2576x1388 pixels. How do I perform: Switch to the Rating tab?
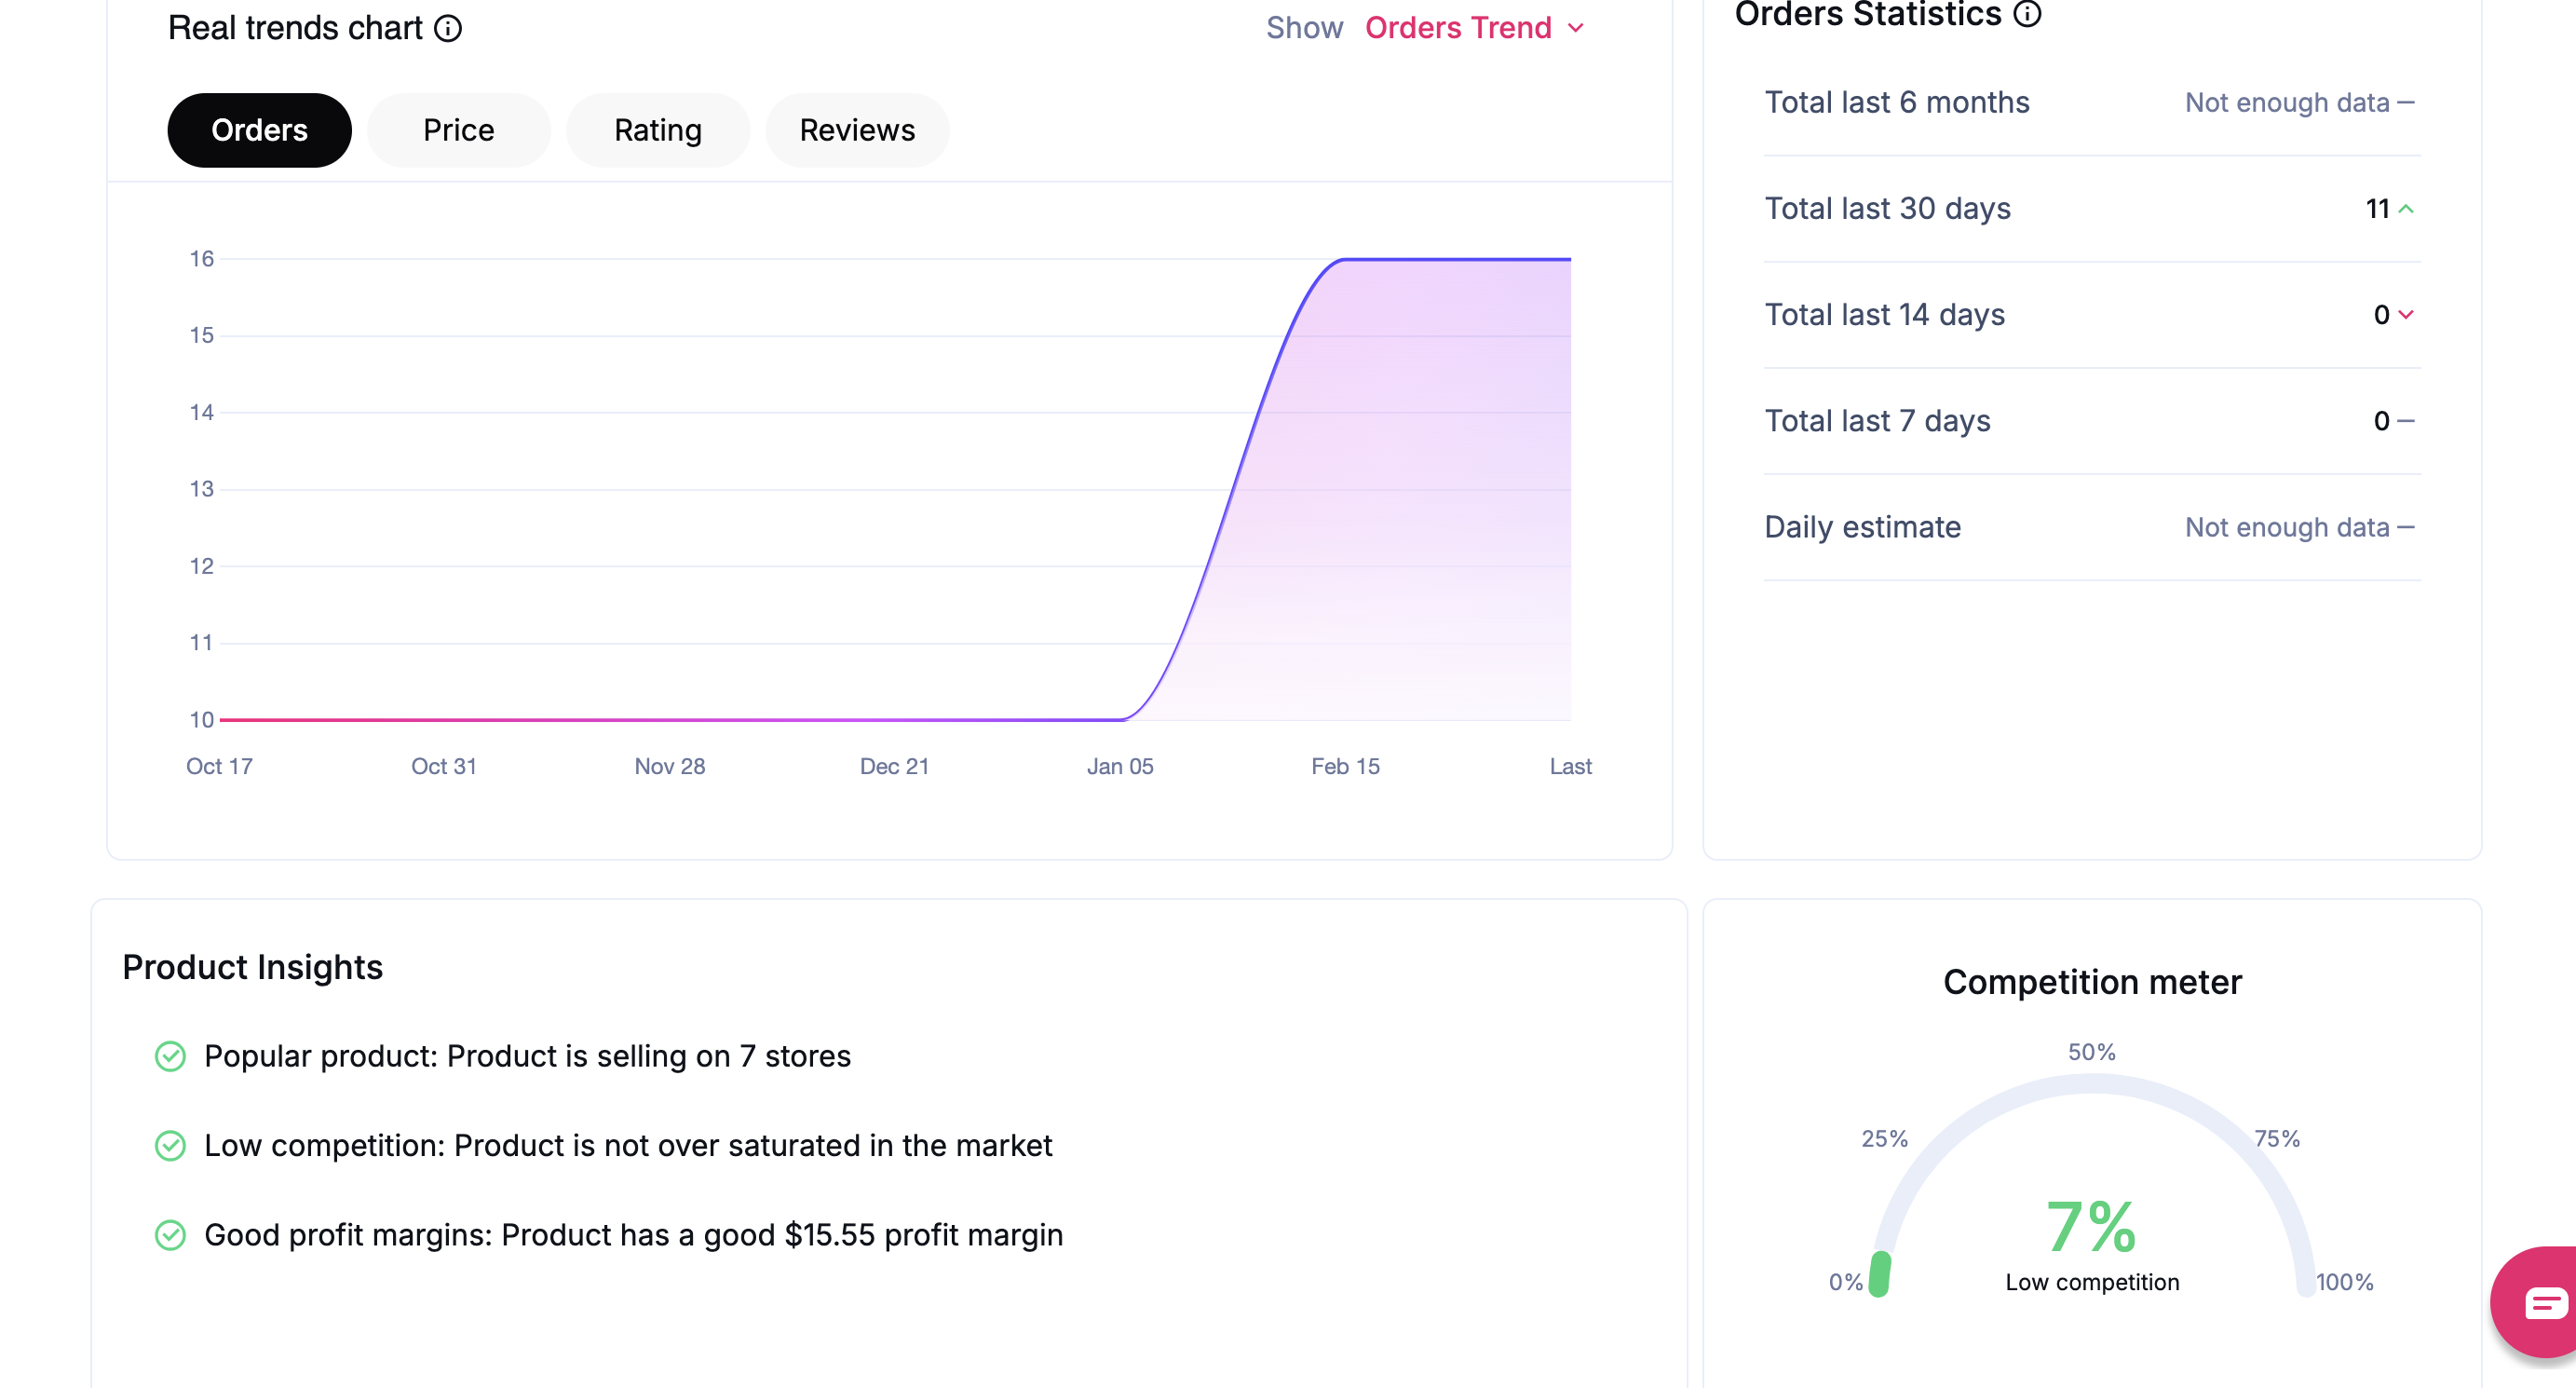click(657, 129)
